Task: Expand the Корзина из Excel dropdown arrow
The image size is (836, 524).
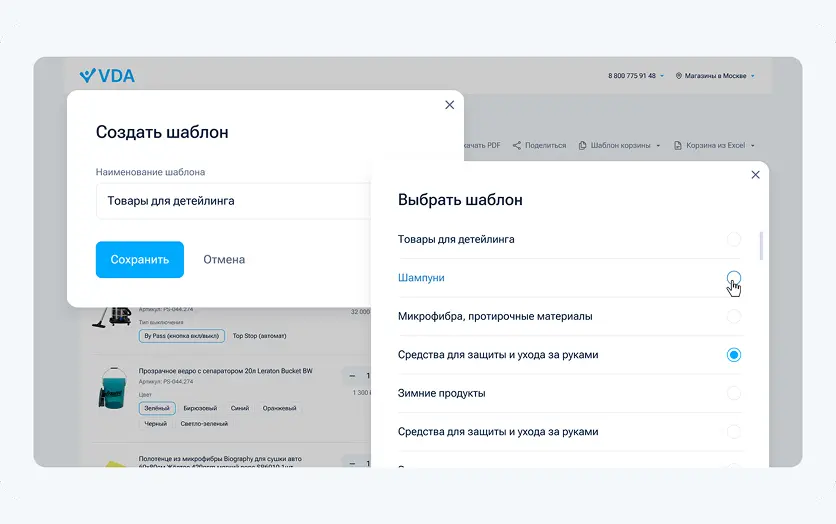Action: pos(753,146)
